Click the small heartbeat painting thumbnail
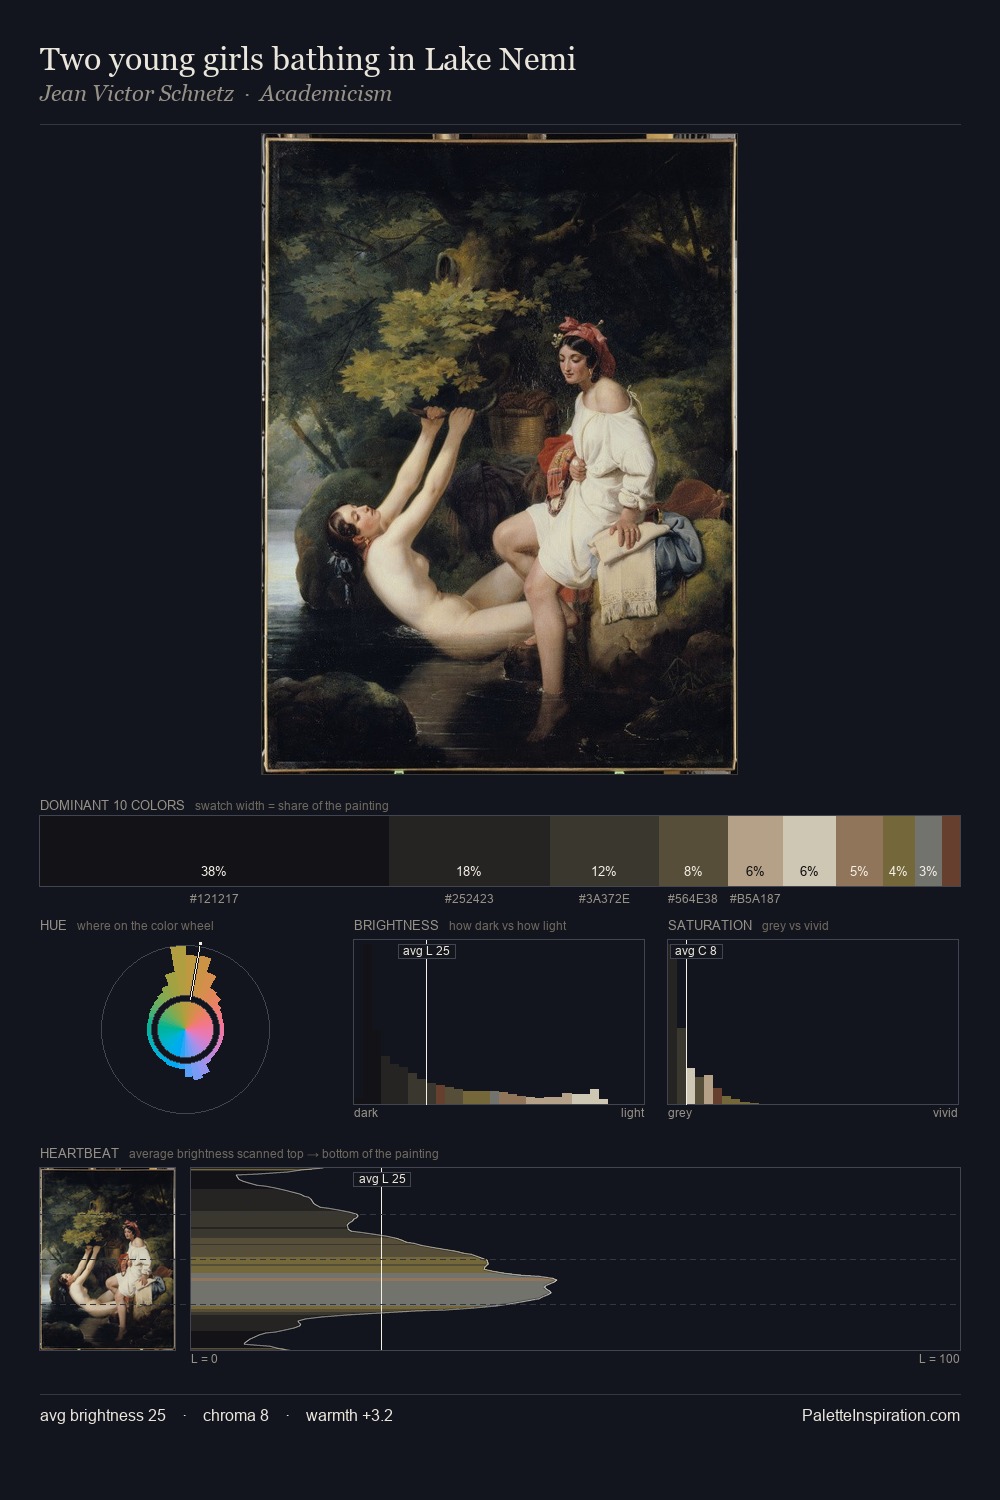Screen dimensions: 1000x1500 (x=108, y=1259)
